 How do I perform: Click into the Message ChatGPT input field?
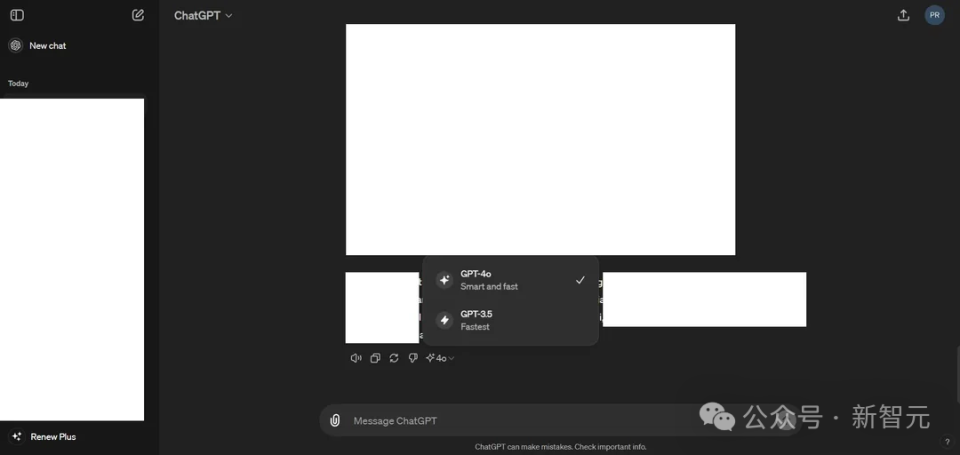point(520,421)
